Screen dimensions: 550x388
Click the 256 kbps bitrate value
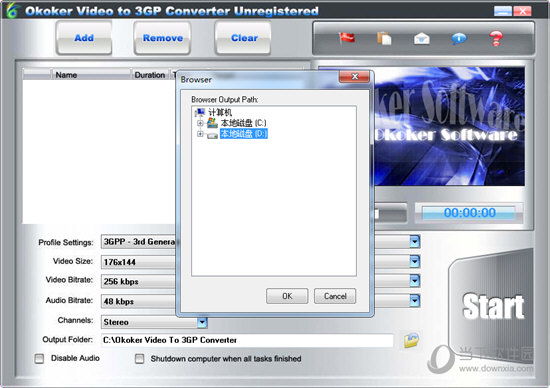pyautogui.click(x=121, y=281)
